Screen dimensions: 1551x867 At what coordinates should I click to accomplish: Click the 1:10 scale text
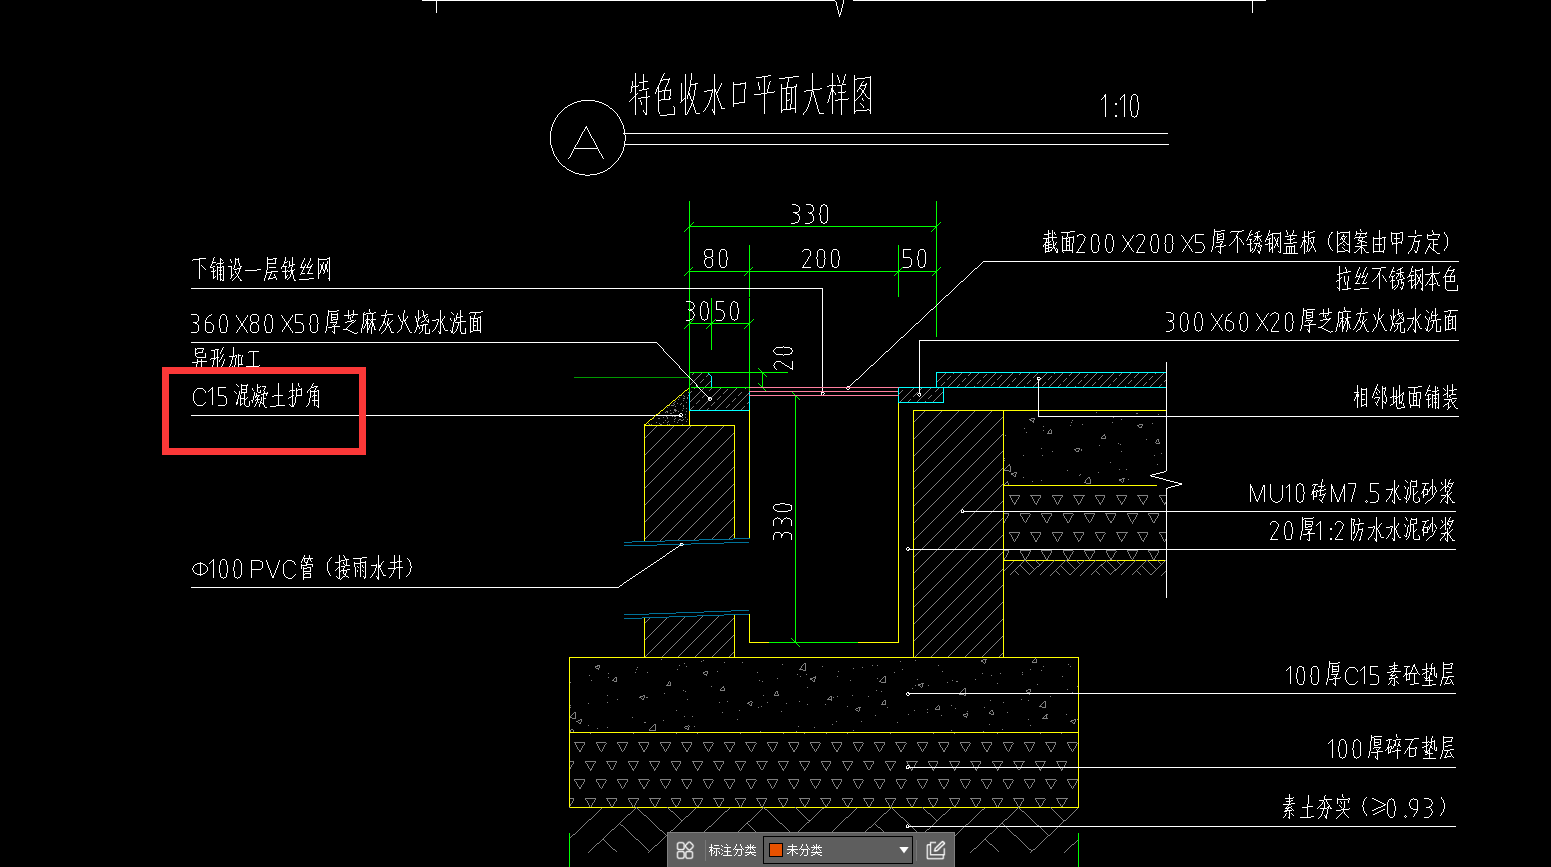[1119, 107]
